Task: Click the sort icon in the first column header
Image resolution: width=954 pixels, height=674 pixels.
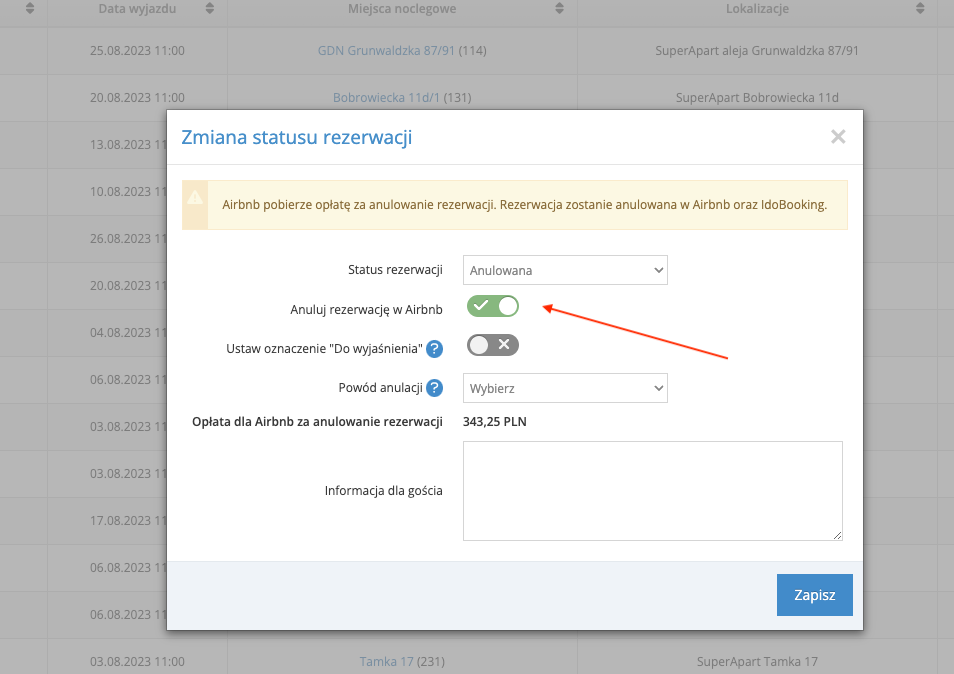Action: point(28,10)
